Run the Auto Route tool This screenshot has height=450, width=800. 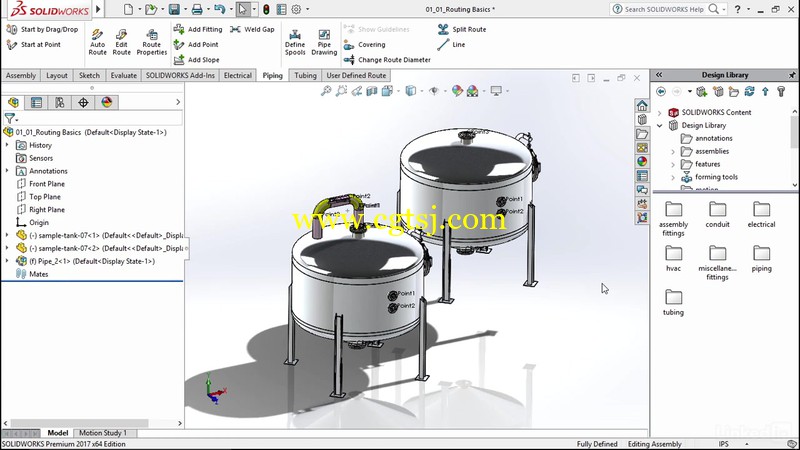(97, 42)
